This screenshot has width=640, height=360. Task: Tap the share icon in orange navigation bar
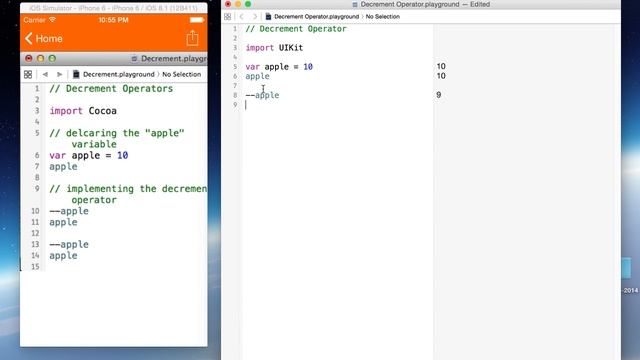click(x=192, y=38)
